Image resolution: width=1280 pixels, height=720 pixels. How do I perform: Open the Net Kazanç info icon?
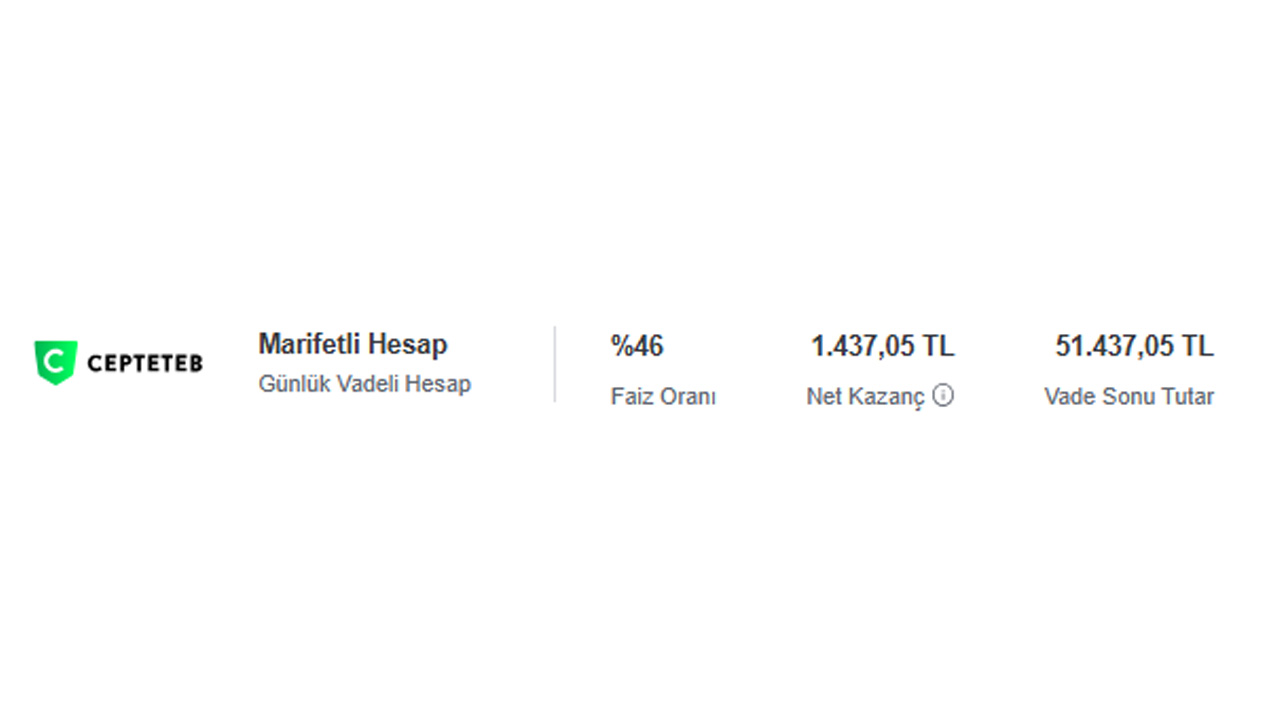tap(943, 396)
